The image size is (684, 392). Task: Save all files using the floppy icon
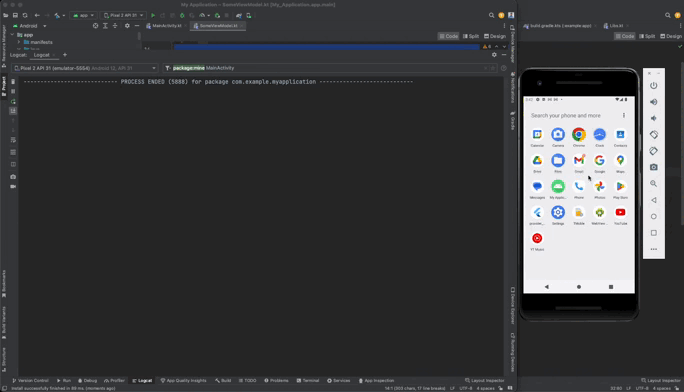(x=15, y=15)
